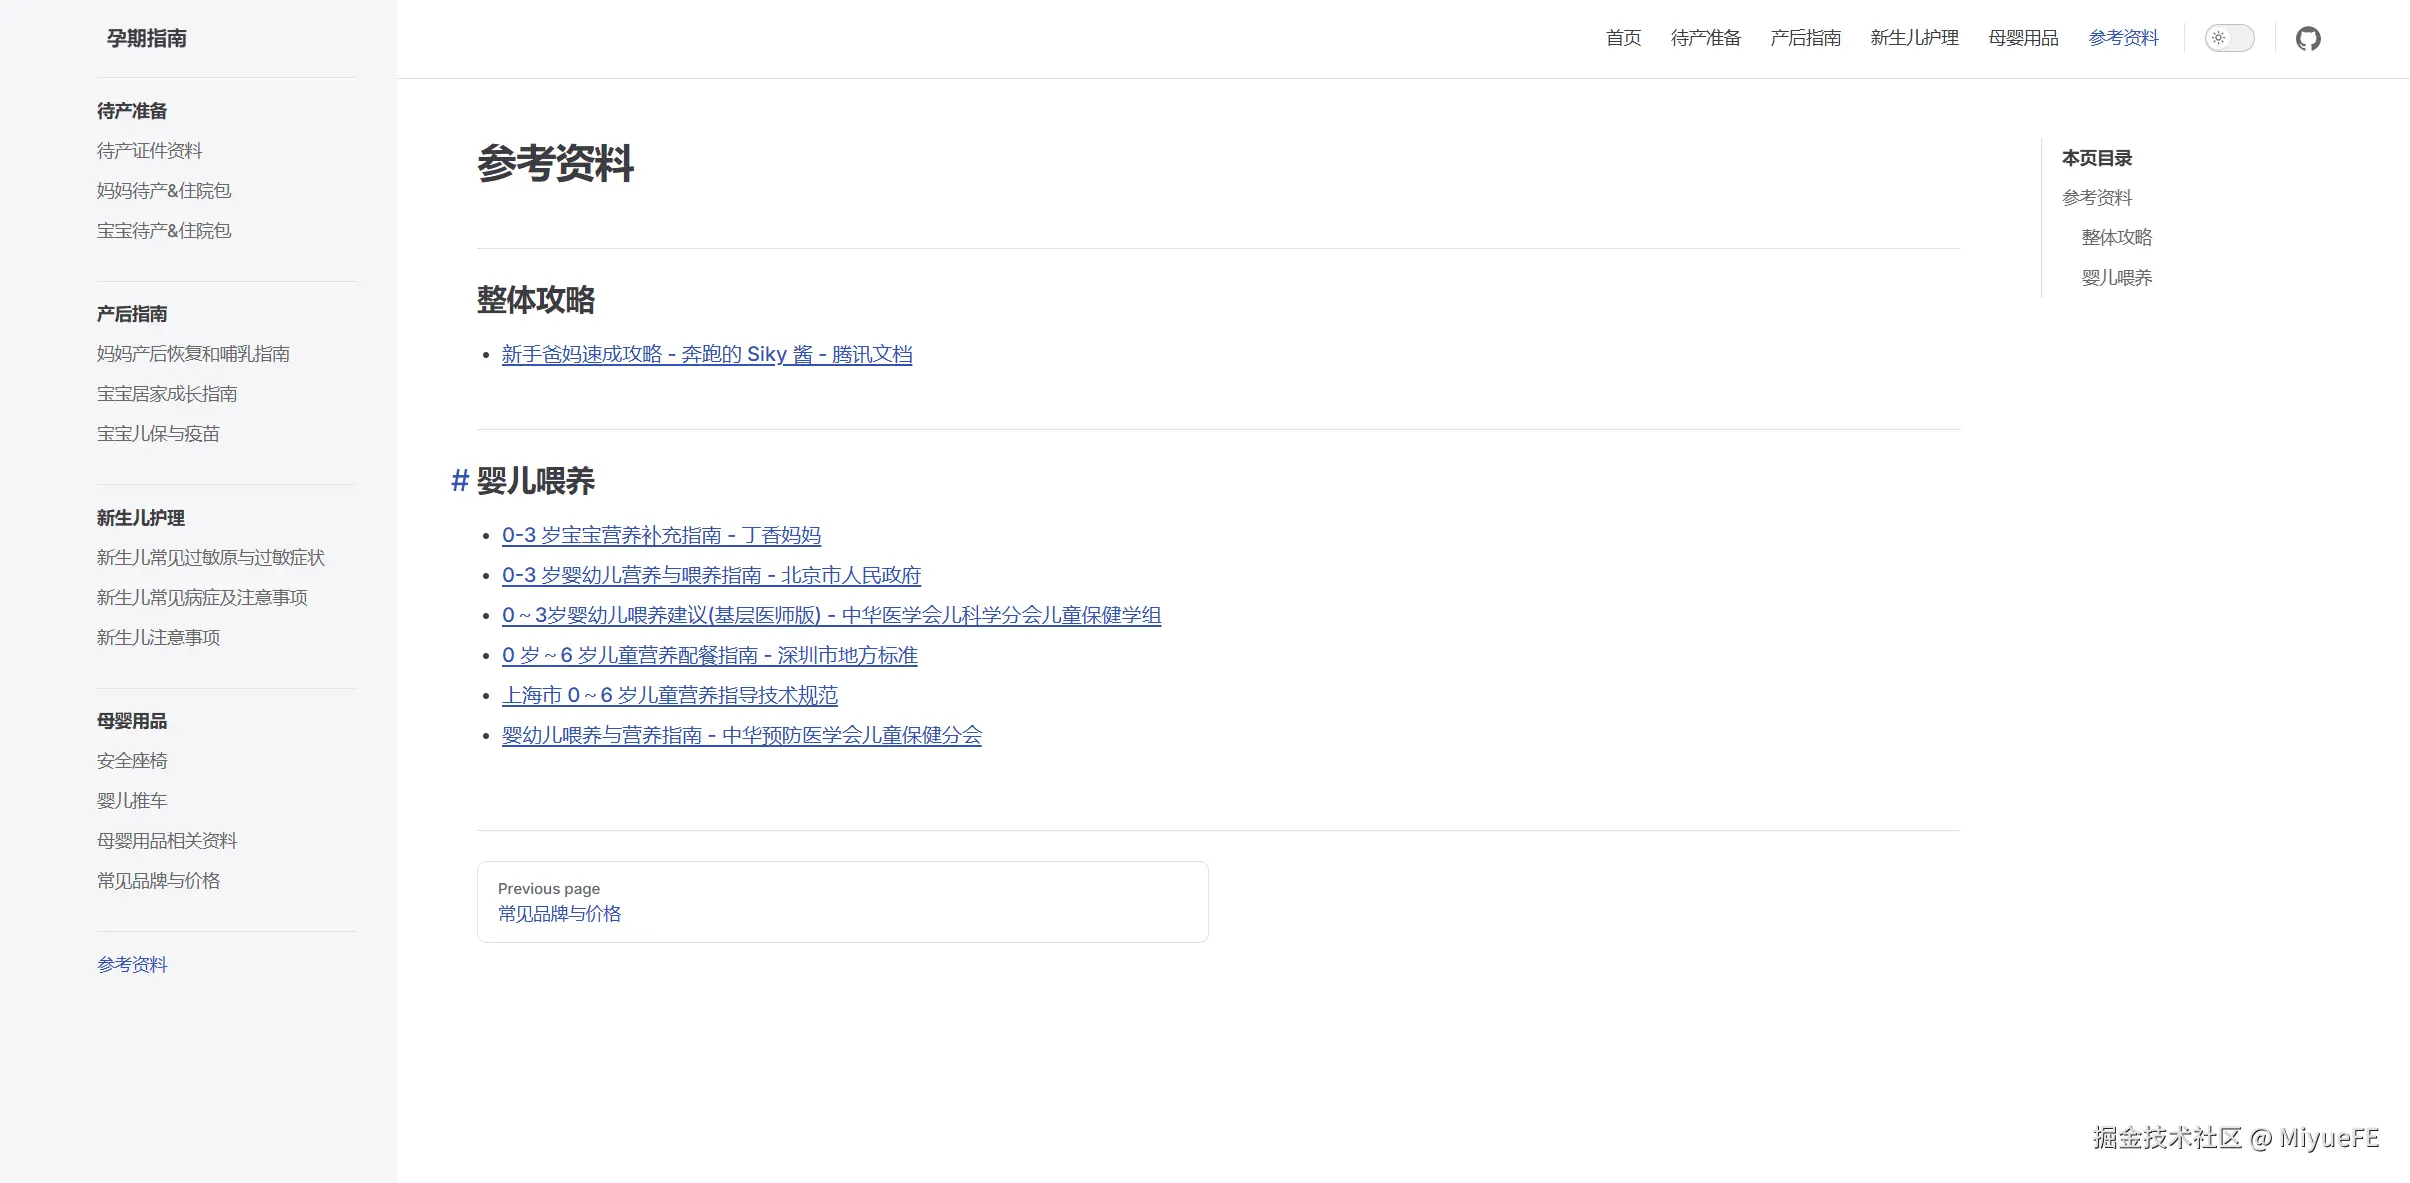Viewport: 2410px width, 1183px height.
Task: Open 0-3 岁宝宝营养补充指南 丁香妈妈 link
Action: click(x=661, y=536)
